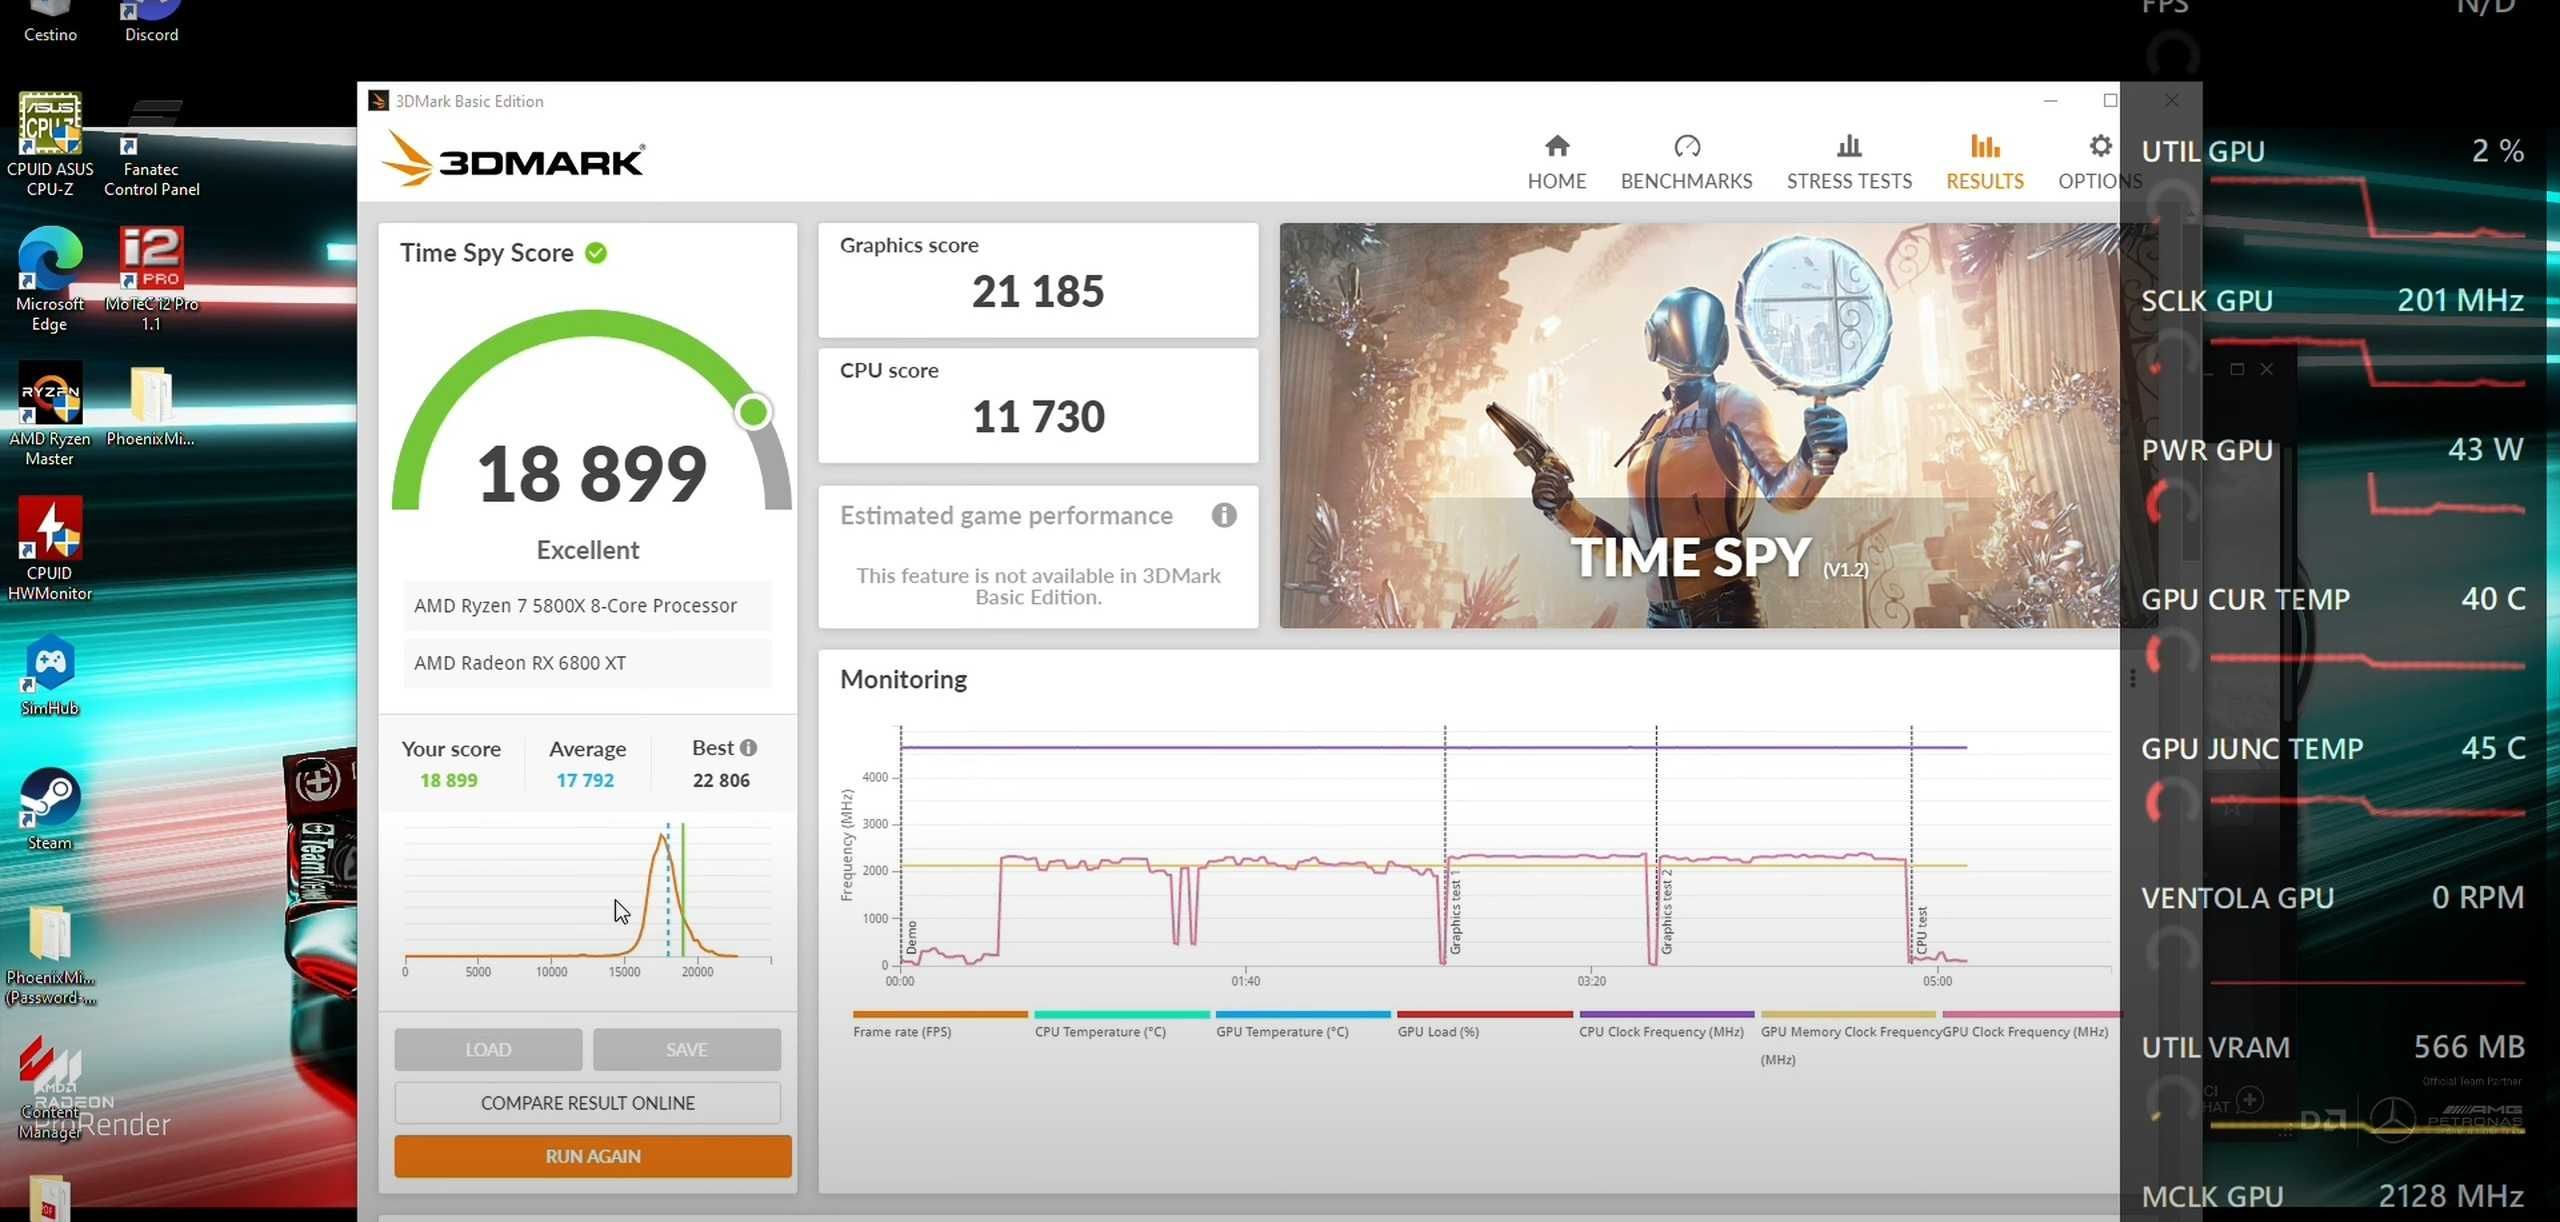
Task: Click the 3DMark title bar app icon
Action: pyautogui.click(x=378, y=101)
